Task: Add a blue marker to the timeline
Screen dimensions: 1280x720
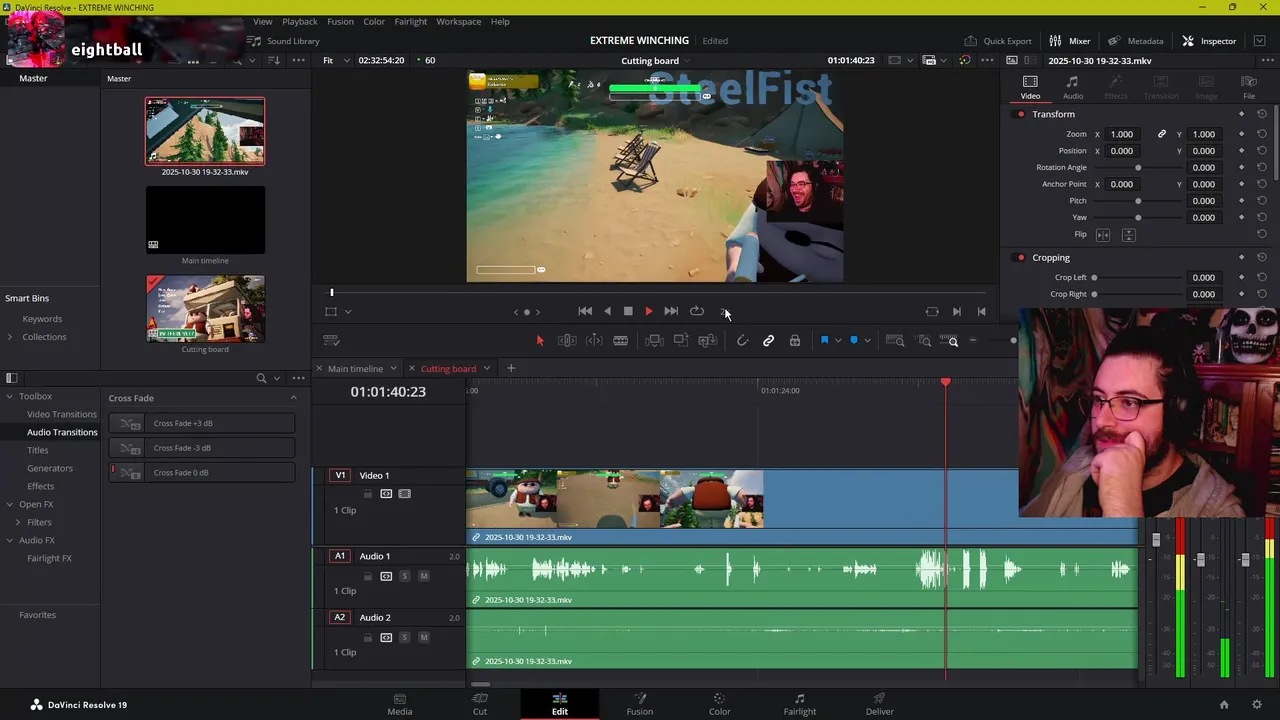Action: (853, 341)
